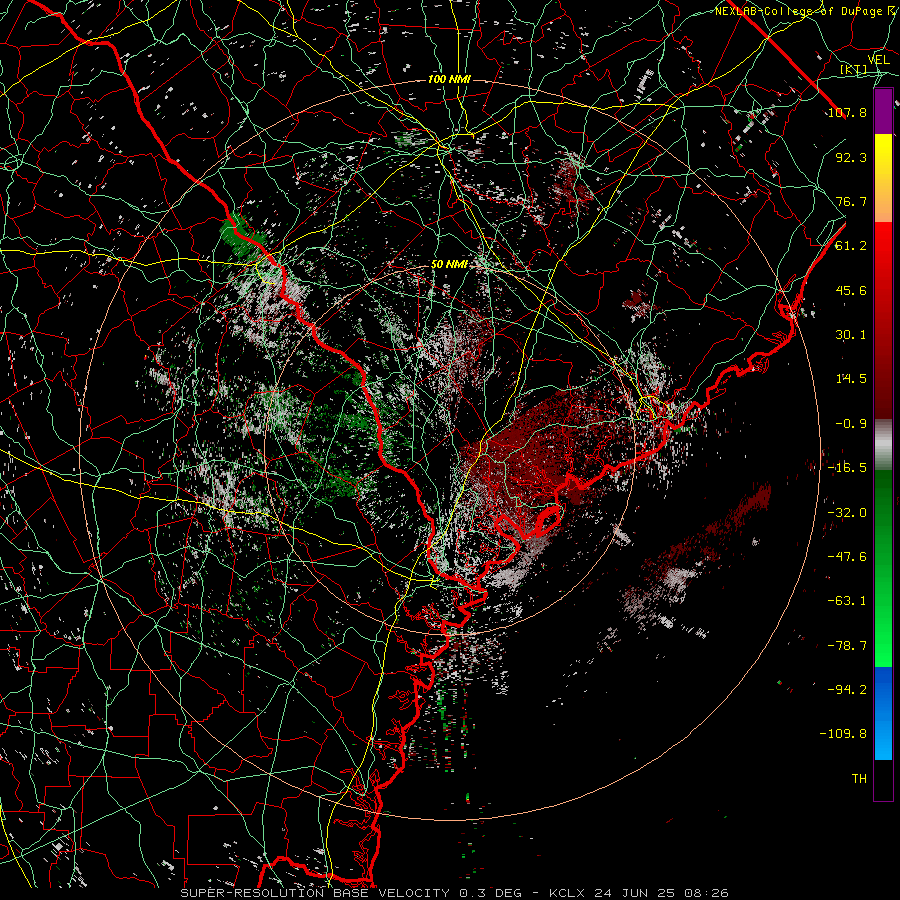Click the -109.8 velocity scale value
Image resolution: width=900 pixels, height=900 pixels.
[x=843, y=734]
